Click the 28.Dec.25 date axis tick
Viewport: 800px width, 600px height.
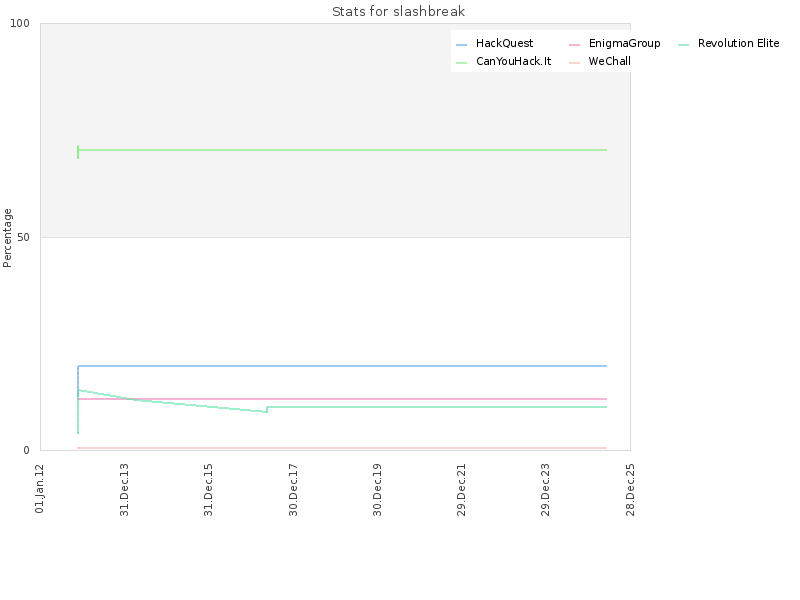(630, 489)
